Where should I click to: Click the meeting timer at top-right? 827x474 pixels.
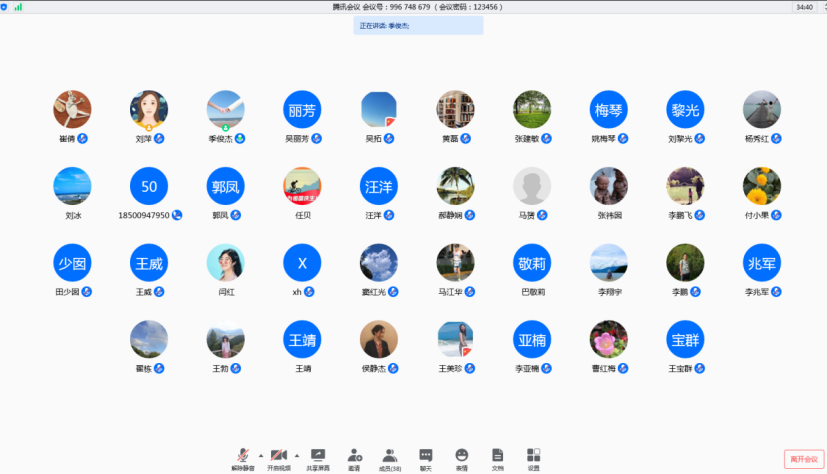click(804, 7)
